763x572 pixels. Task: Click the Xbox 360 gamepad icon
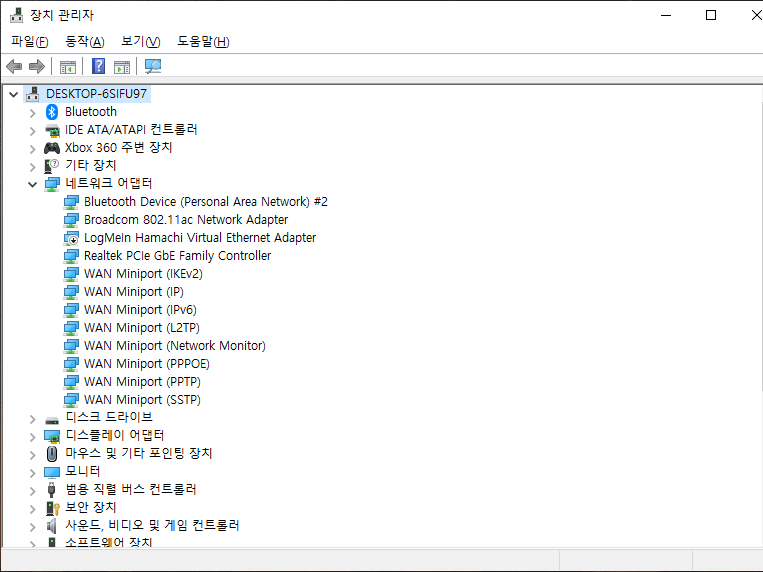(x=52, y=148)
